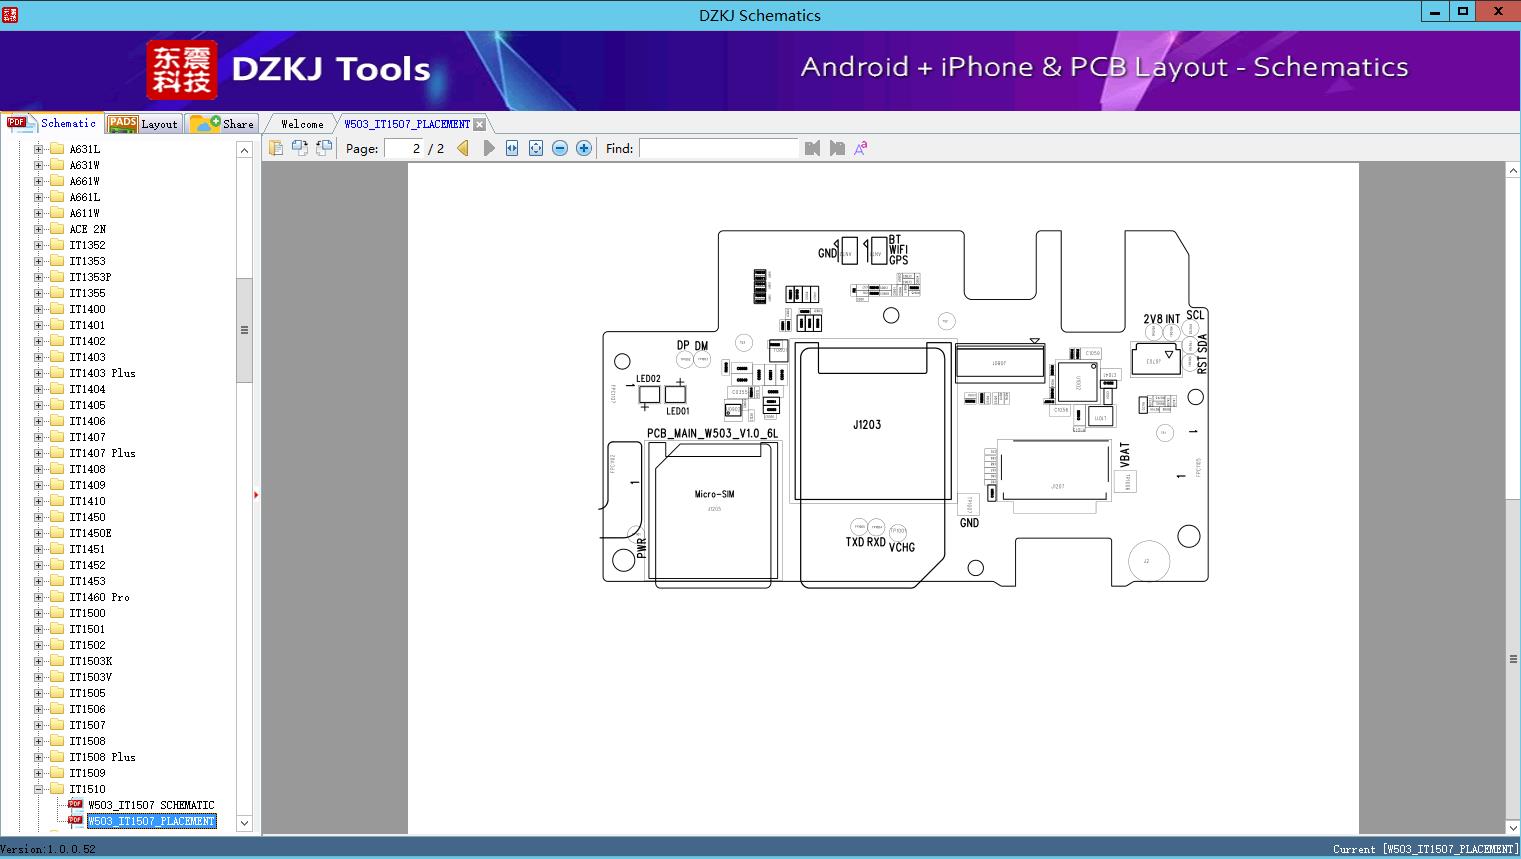Expand the IT1403 Plus folder
1521x859 pixels.
click(39, 373)
